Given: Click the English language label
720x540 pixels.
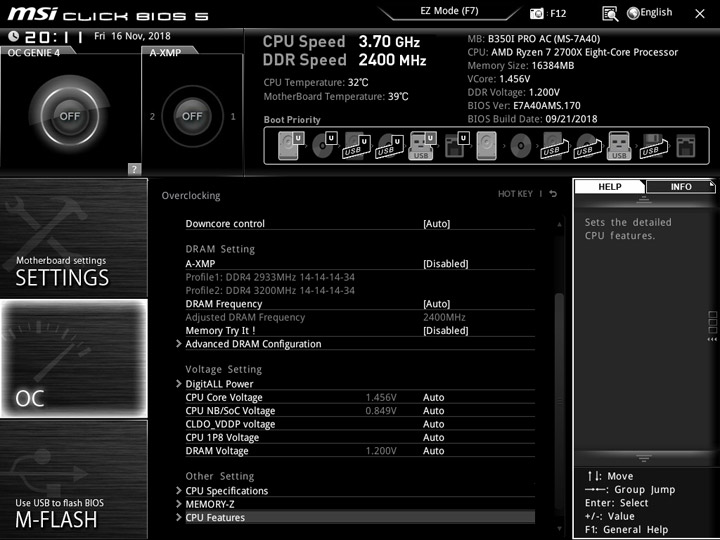Looking at the screenshot, I should pyautogui.click(x=656, y=12).
